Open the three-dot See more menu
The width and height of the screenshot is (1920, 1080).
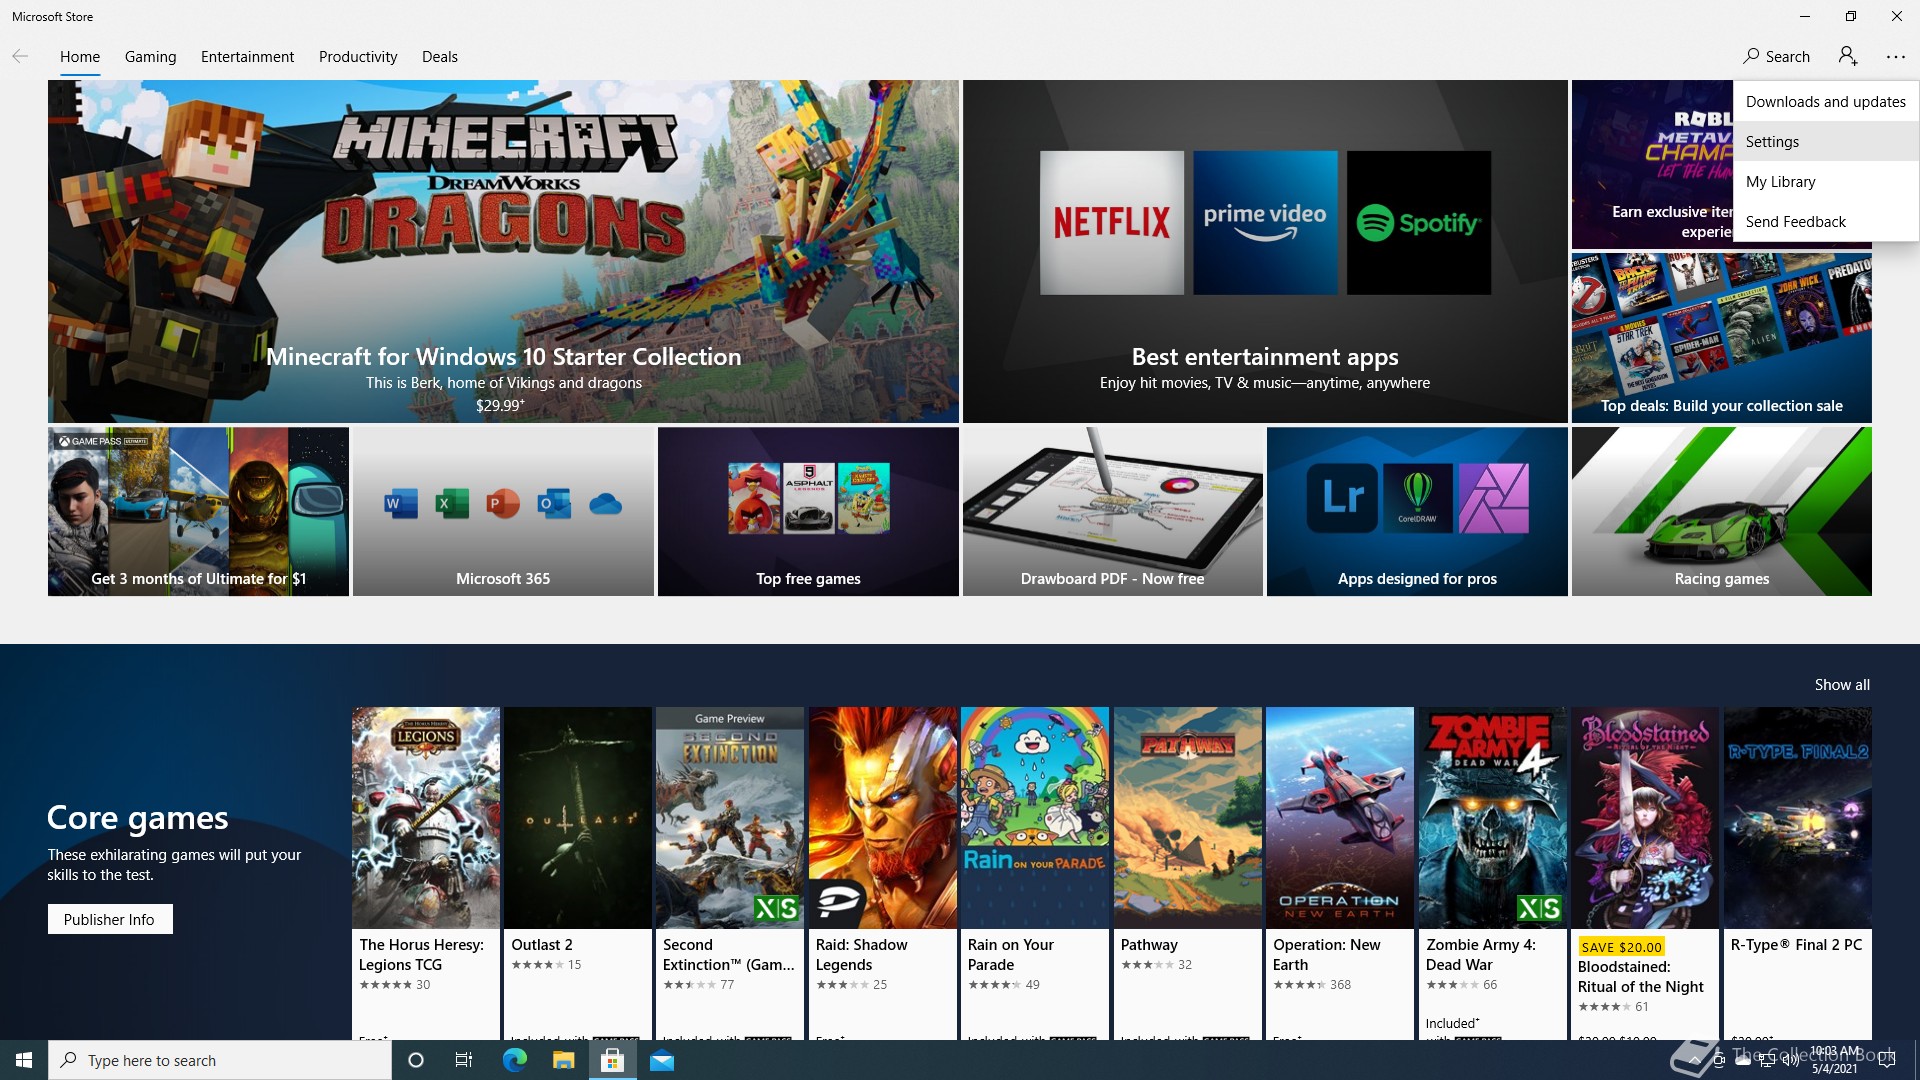(x=1896, y=57)
